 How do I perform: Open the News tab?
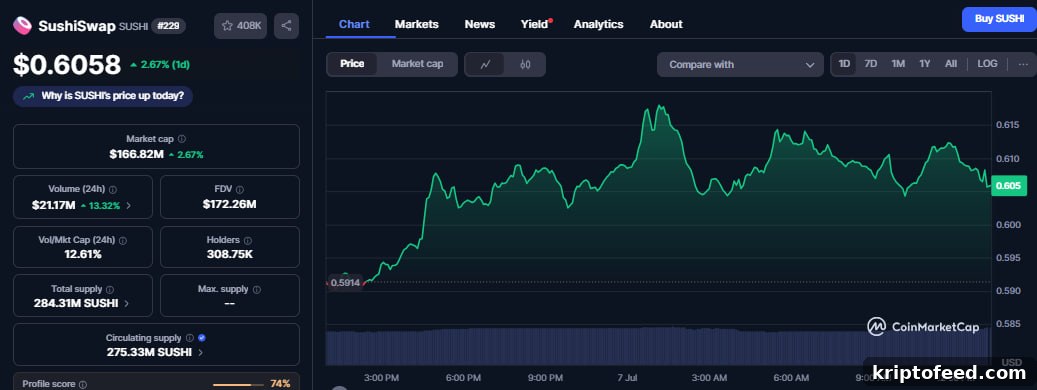[479, 24]
